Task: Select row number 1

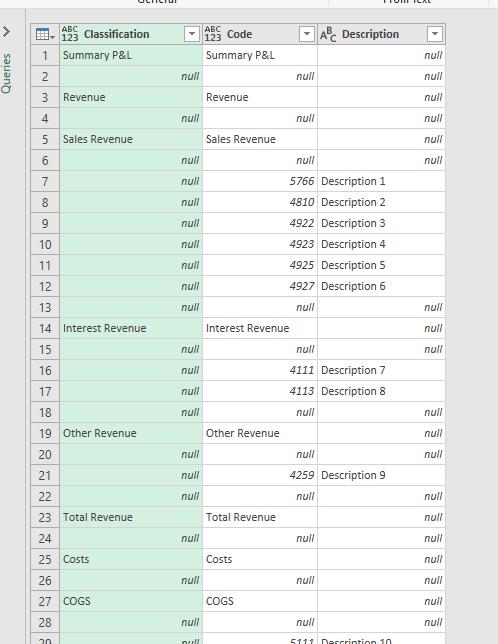Action: (45, 55)
